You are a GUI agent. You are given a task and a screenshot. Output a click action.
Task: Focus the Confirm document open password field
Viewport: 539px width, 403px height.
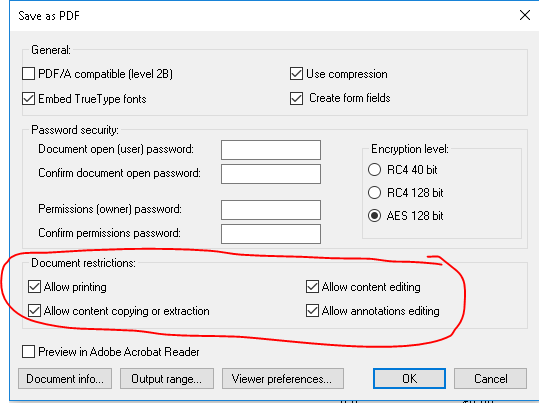click(x=271, y=174)
